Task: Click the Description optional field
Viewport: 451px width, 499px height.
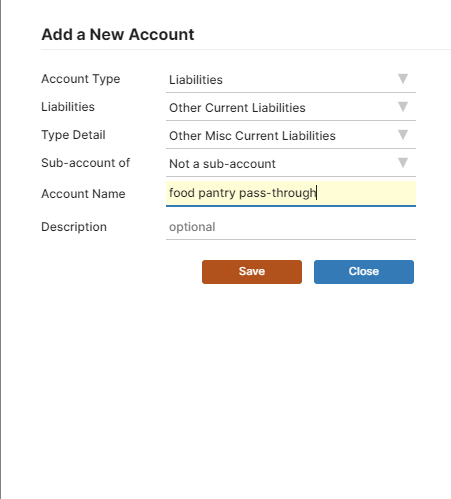Action: [291, 227]
